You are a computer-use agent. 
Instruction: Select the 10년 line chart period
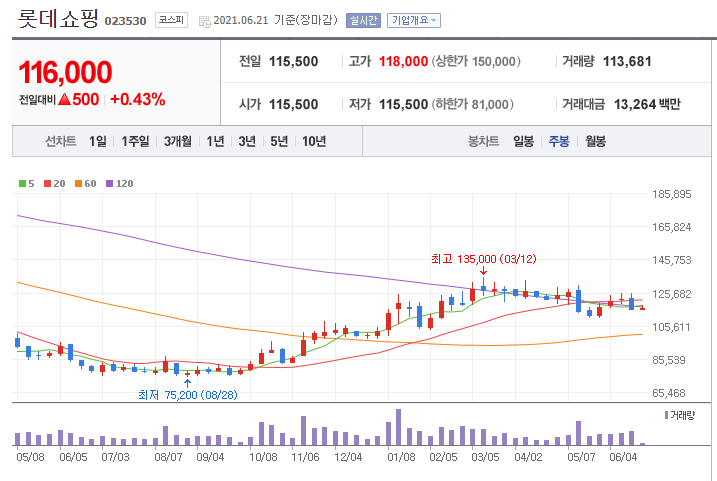click(x=314, y=141)
